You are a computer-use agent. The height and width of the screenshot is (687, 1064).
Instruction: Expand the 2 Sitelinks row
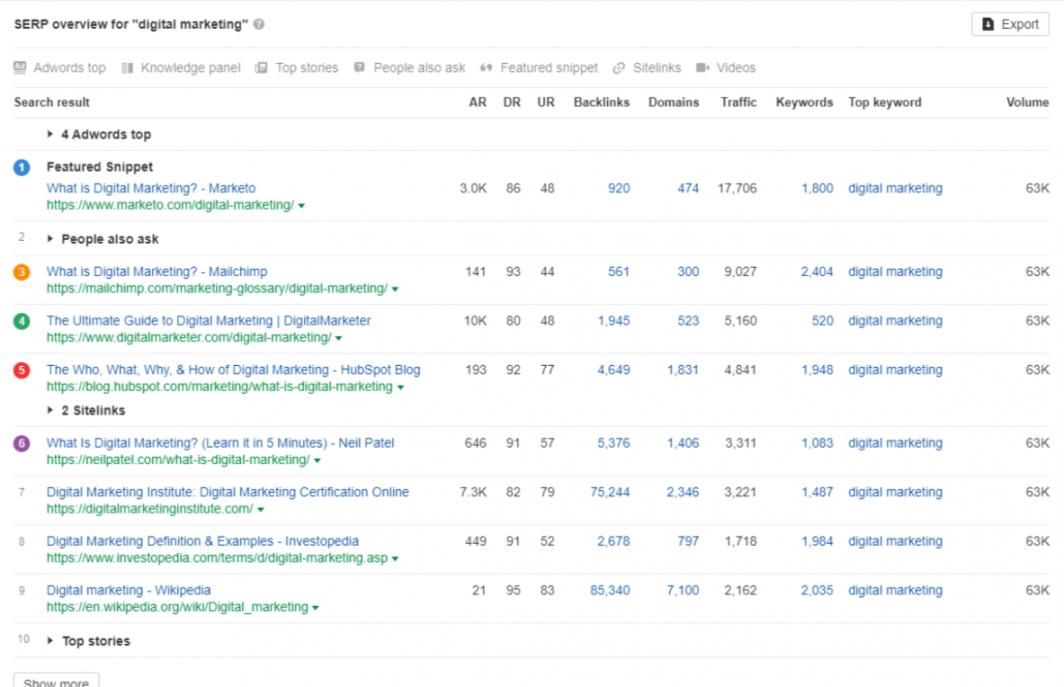[x=51, y=411]
